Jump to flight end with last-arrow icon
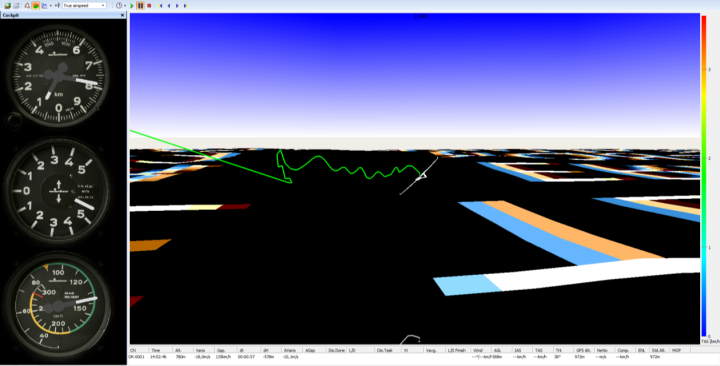This screenshot has height=366, width=720. pyautogui.click(x=186, y=6)
